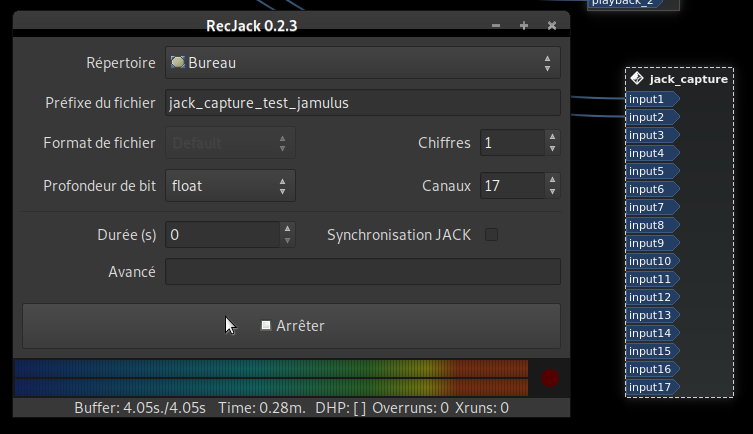Select the input9 port of jack_capture
This screenshot has width=753, height=434.
tap(653, 243)
